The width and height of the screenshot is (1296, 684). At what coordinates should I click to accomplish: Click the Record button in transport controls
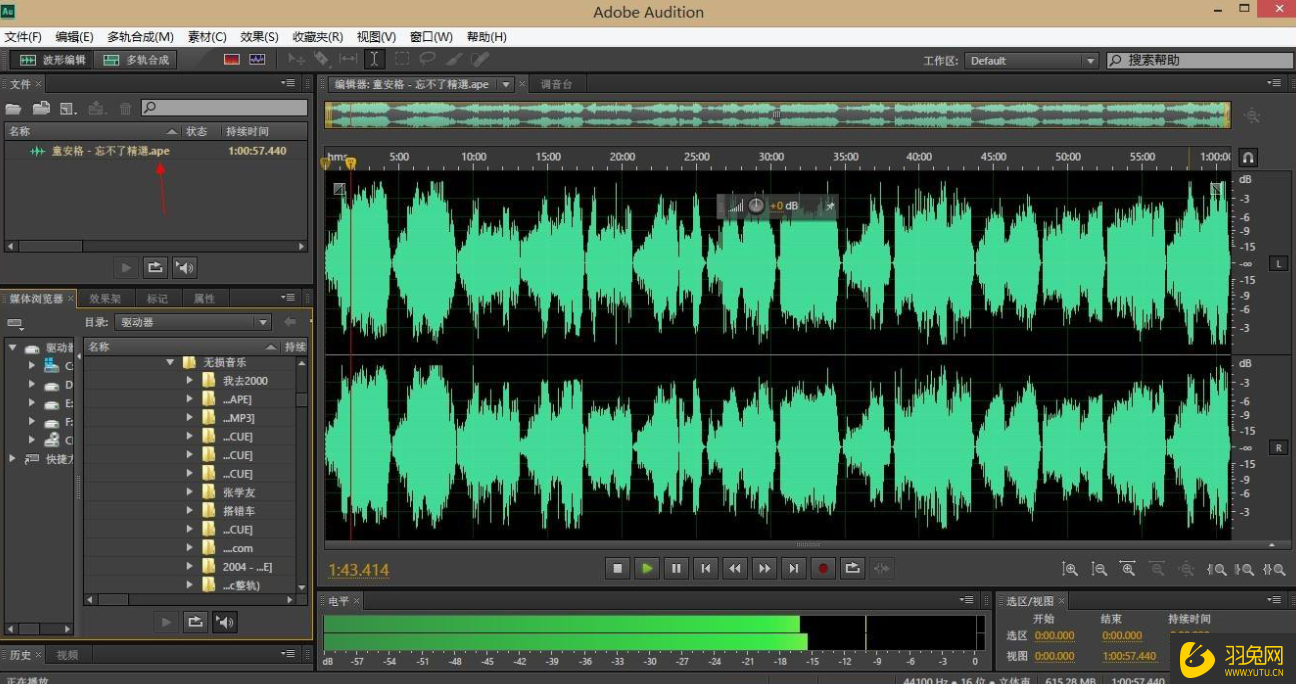pyautogui.click(x=823, y=568)
